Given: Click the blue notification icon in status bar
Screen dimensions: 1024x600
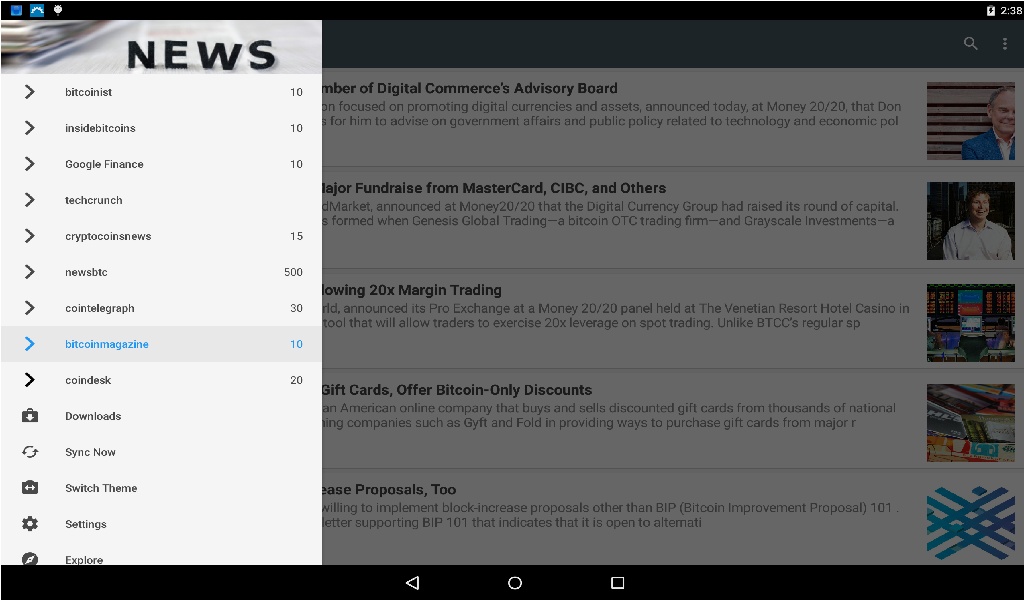Looking at the screenshot, I should pyautogui.click(x=16, y=10).
